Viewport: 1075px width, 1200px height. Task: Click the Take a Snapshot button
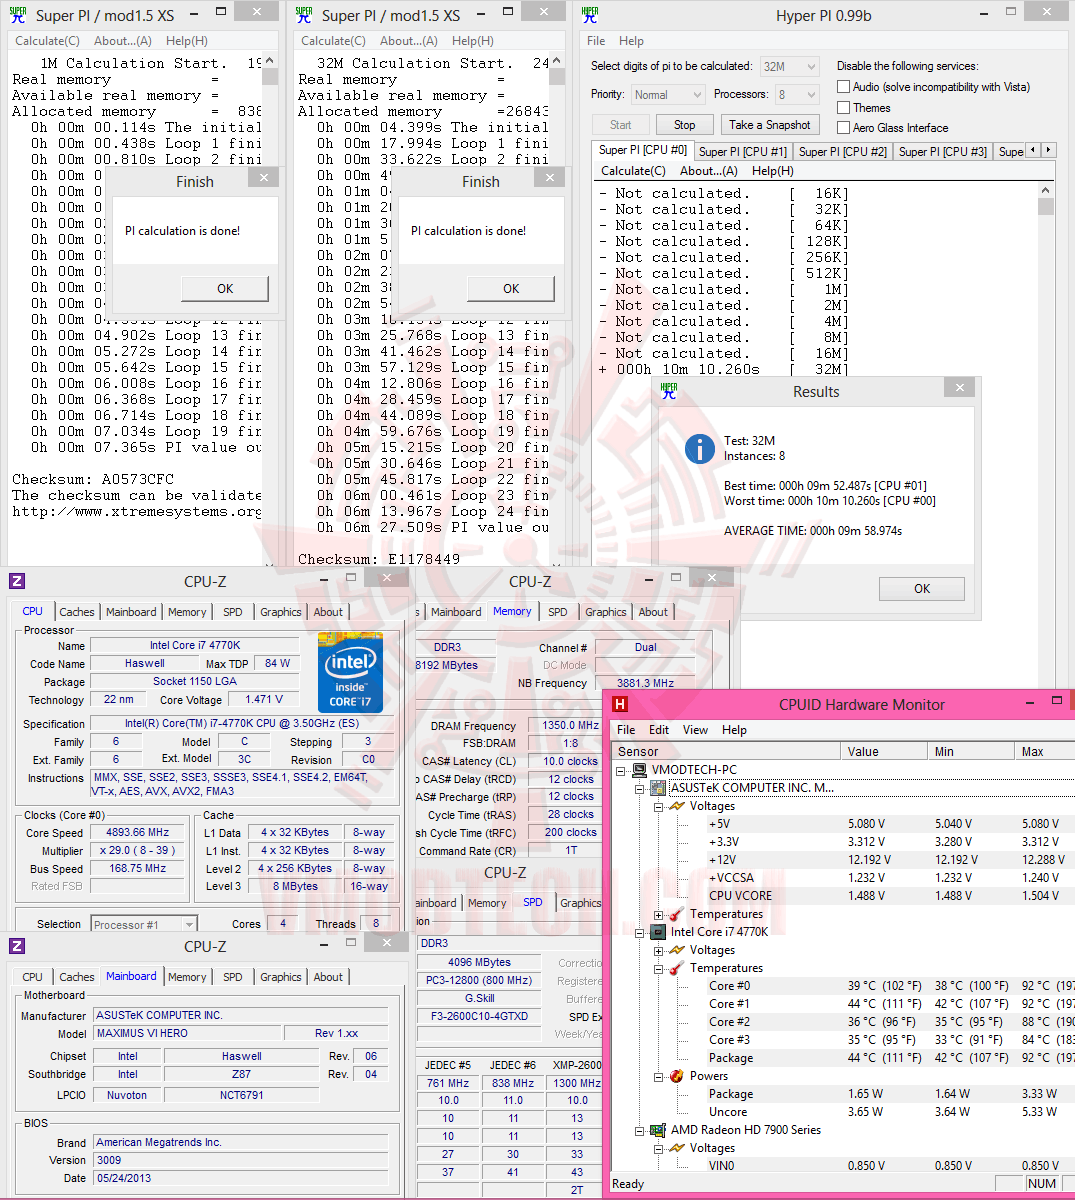pyautogui.click(x=769, y=125)
